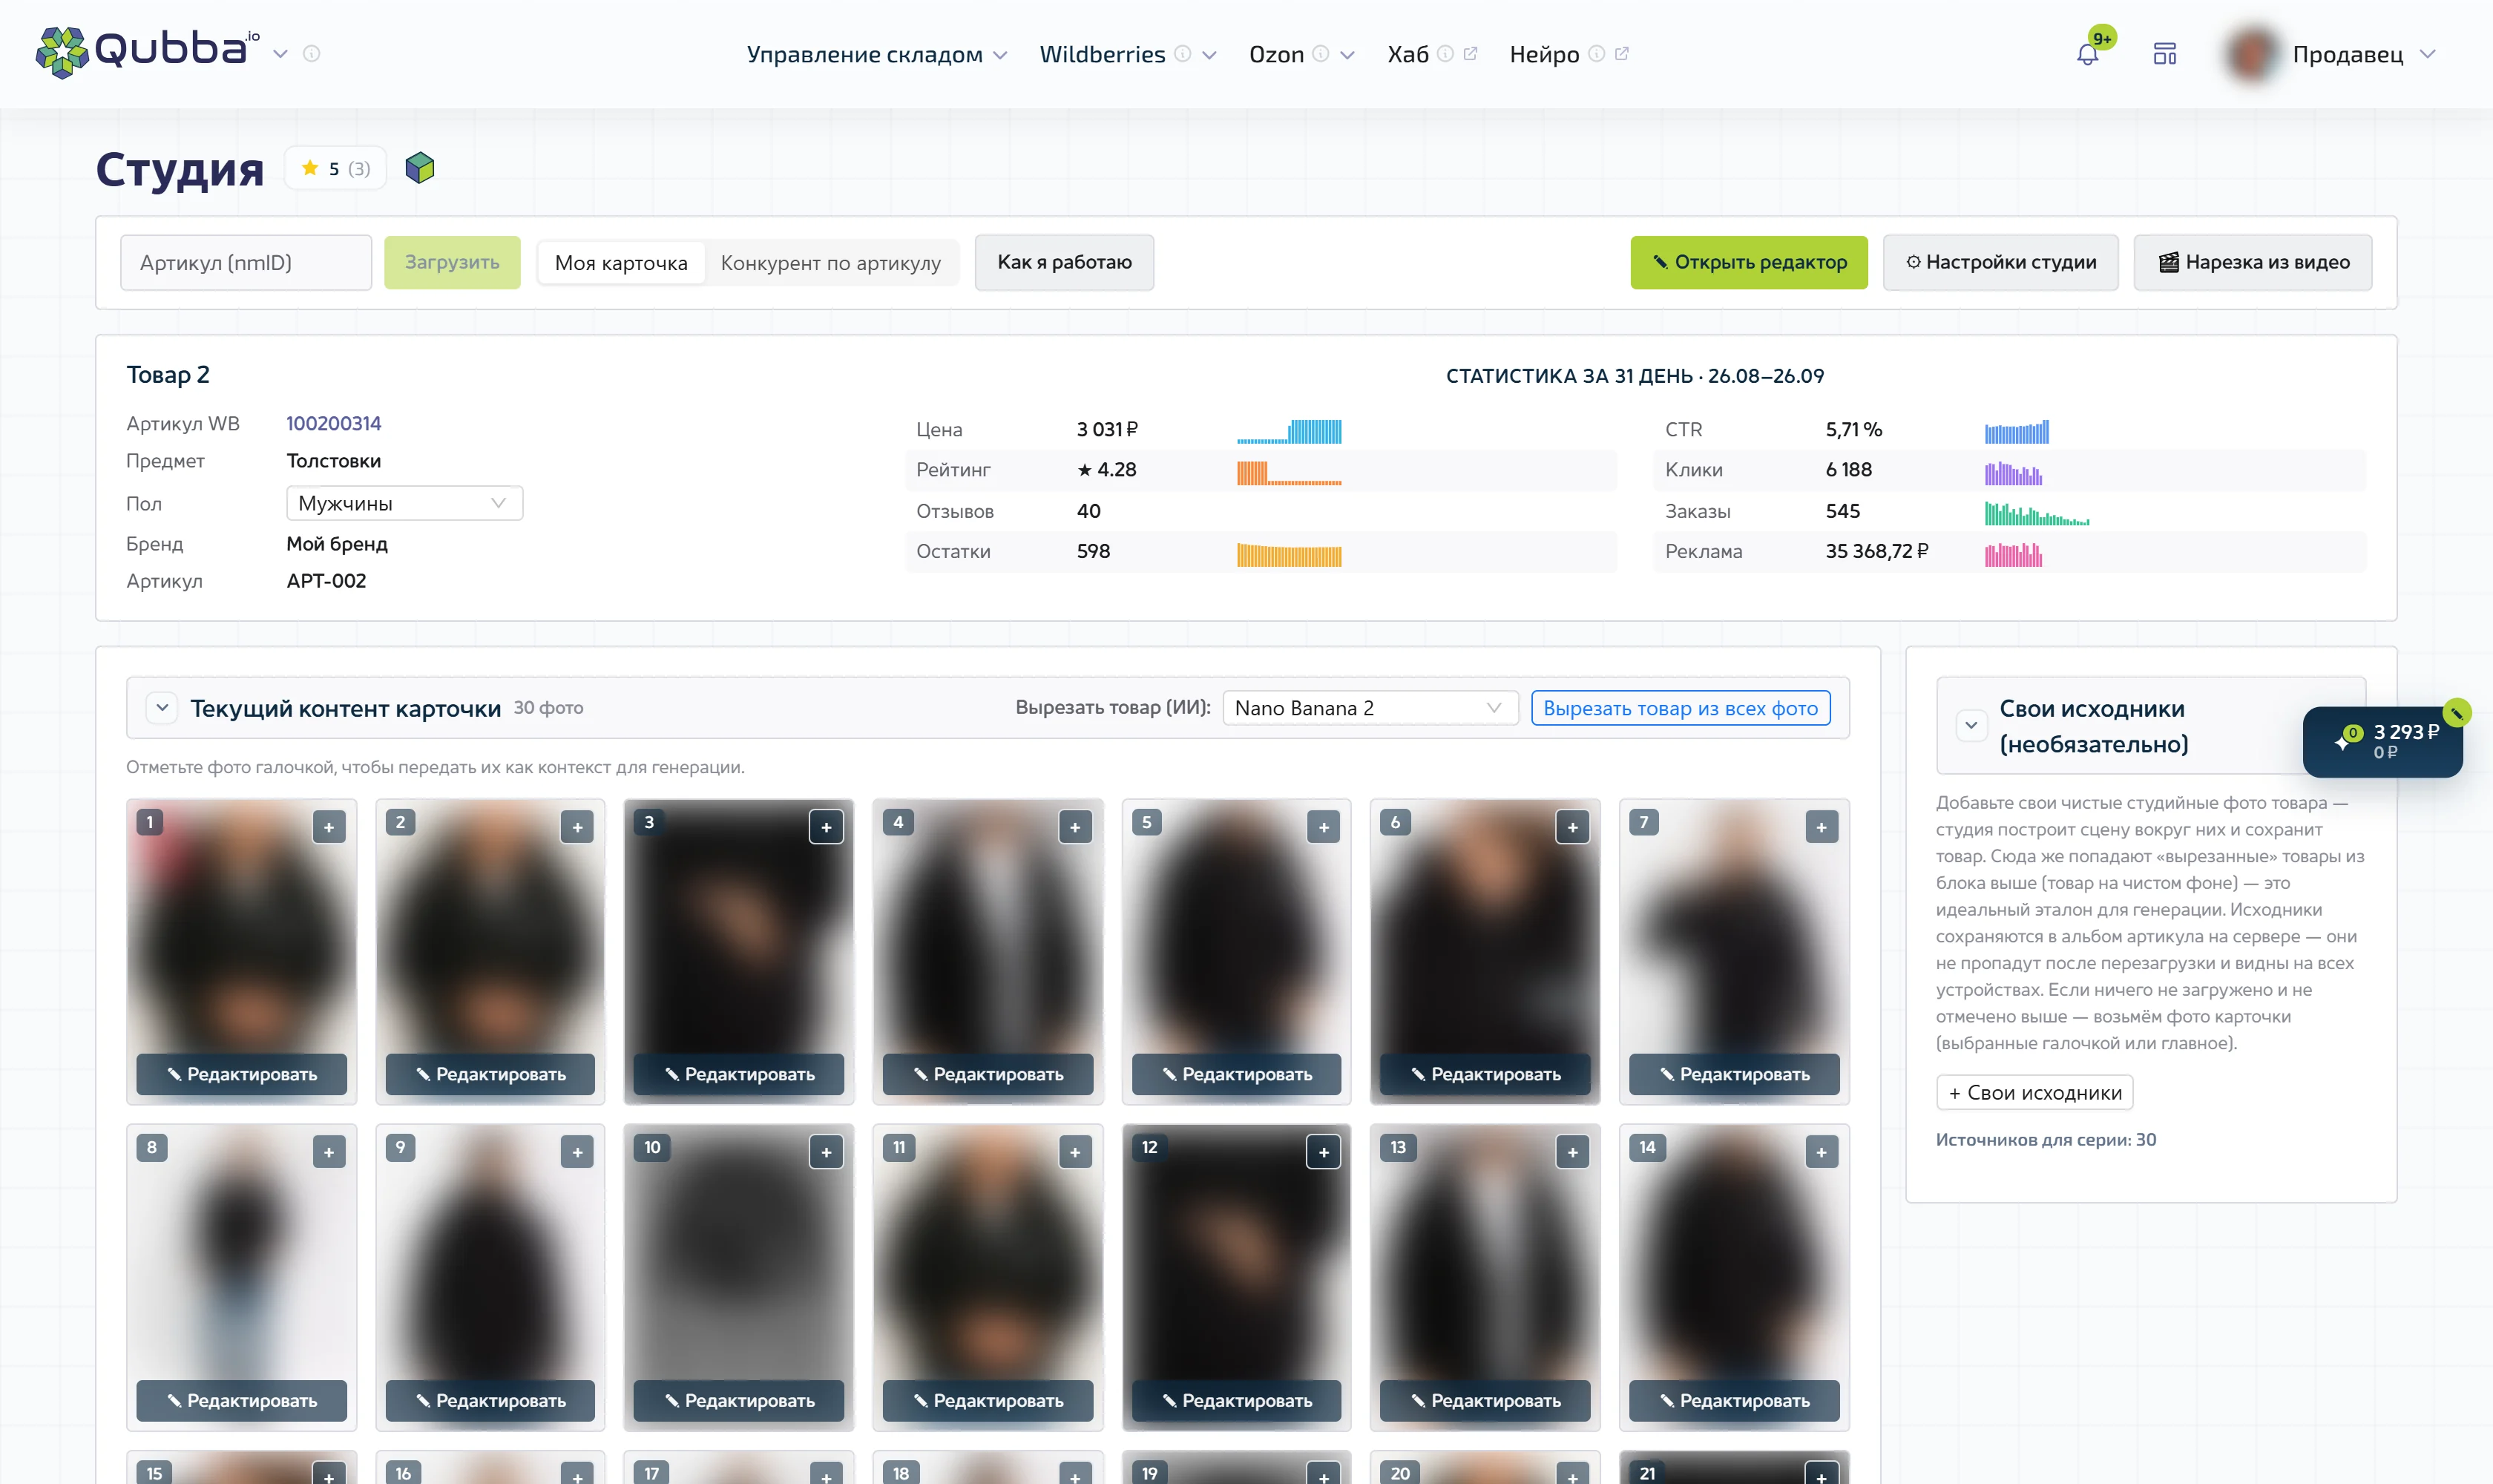Mark photo 12 with its plus checkbox

(1323, 1152)
